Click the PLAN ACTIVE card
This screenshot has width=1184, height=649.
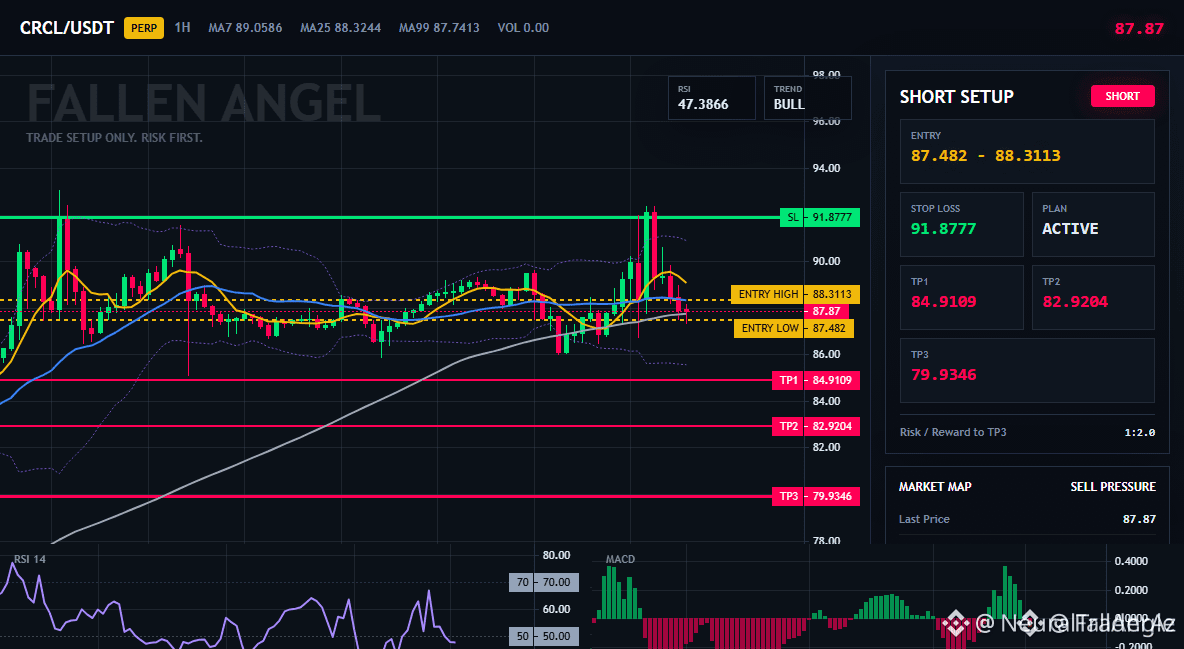(1093, 224)
